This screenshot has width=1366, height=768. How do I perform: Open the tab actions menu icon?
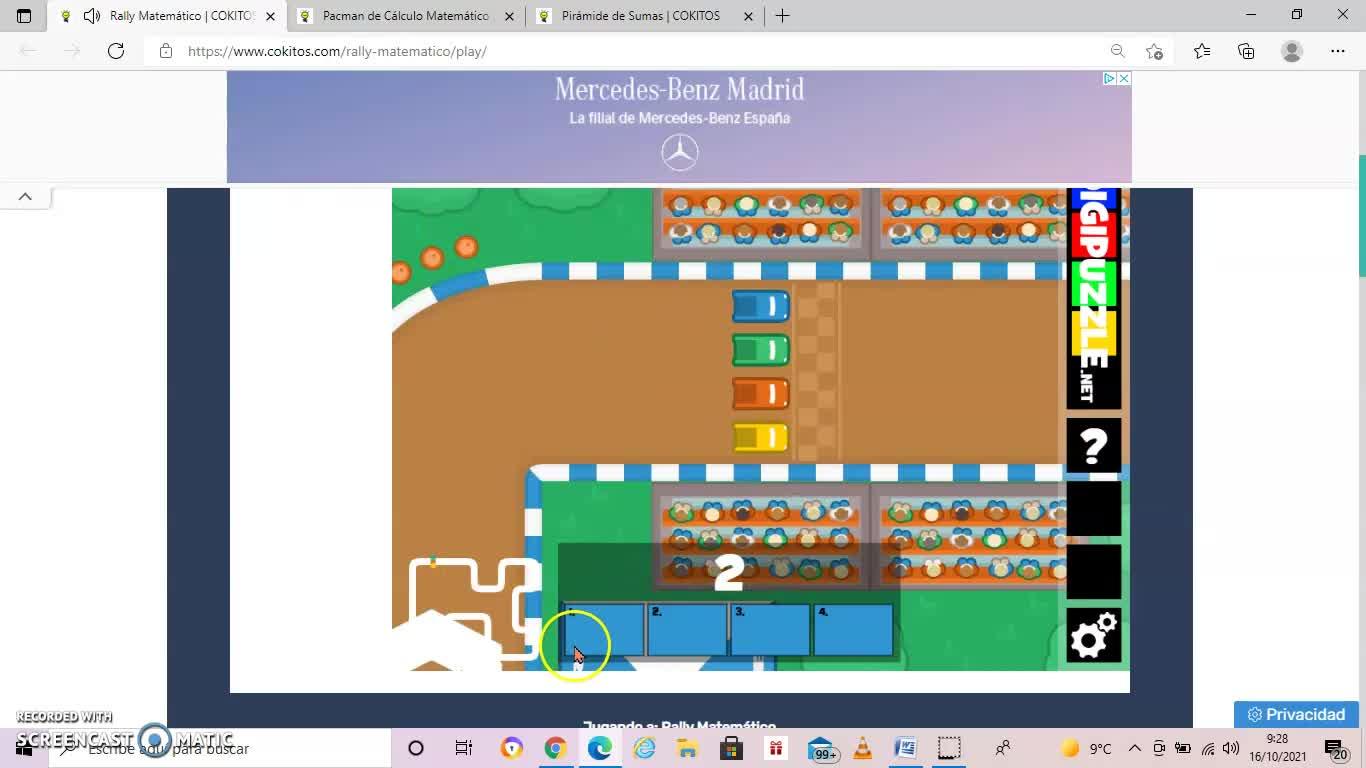coord(24,16)
